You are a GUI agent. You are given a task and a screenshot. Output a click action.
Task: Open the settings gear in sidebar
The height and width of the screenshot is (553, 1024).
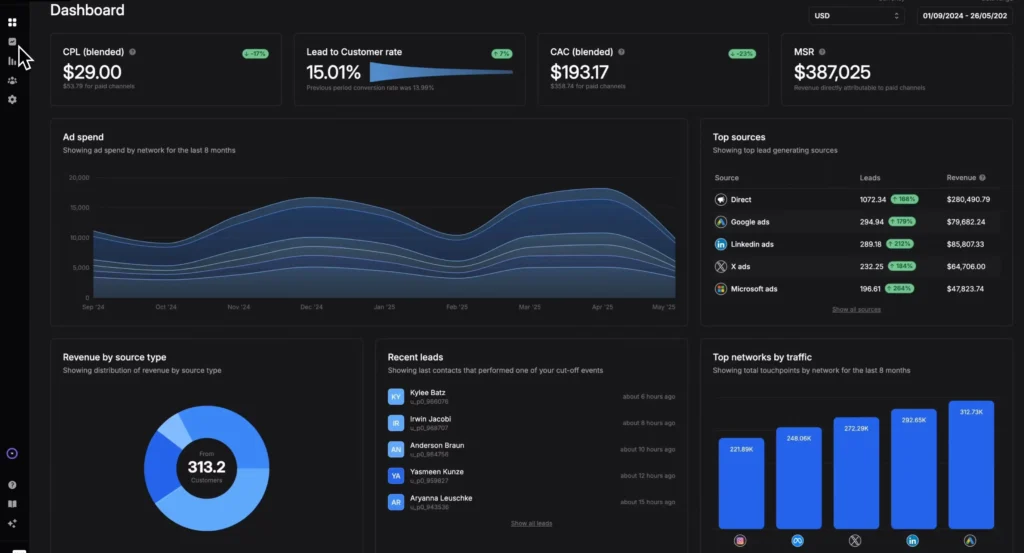click(x=12, y=100)
